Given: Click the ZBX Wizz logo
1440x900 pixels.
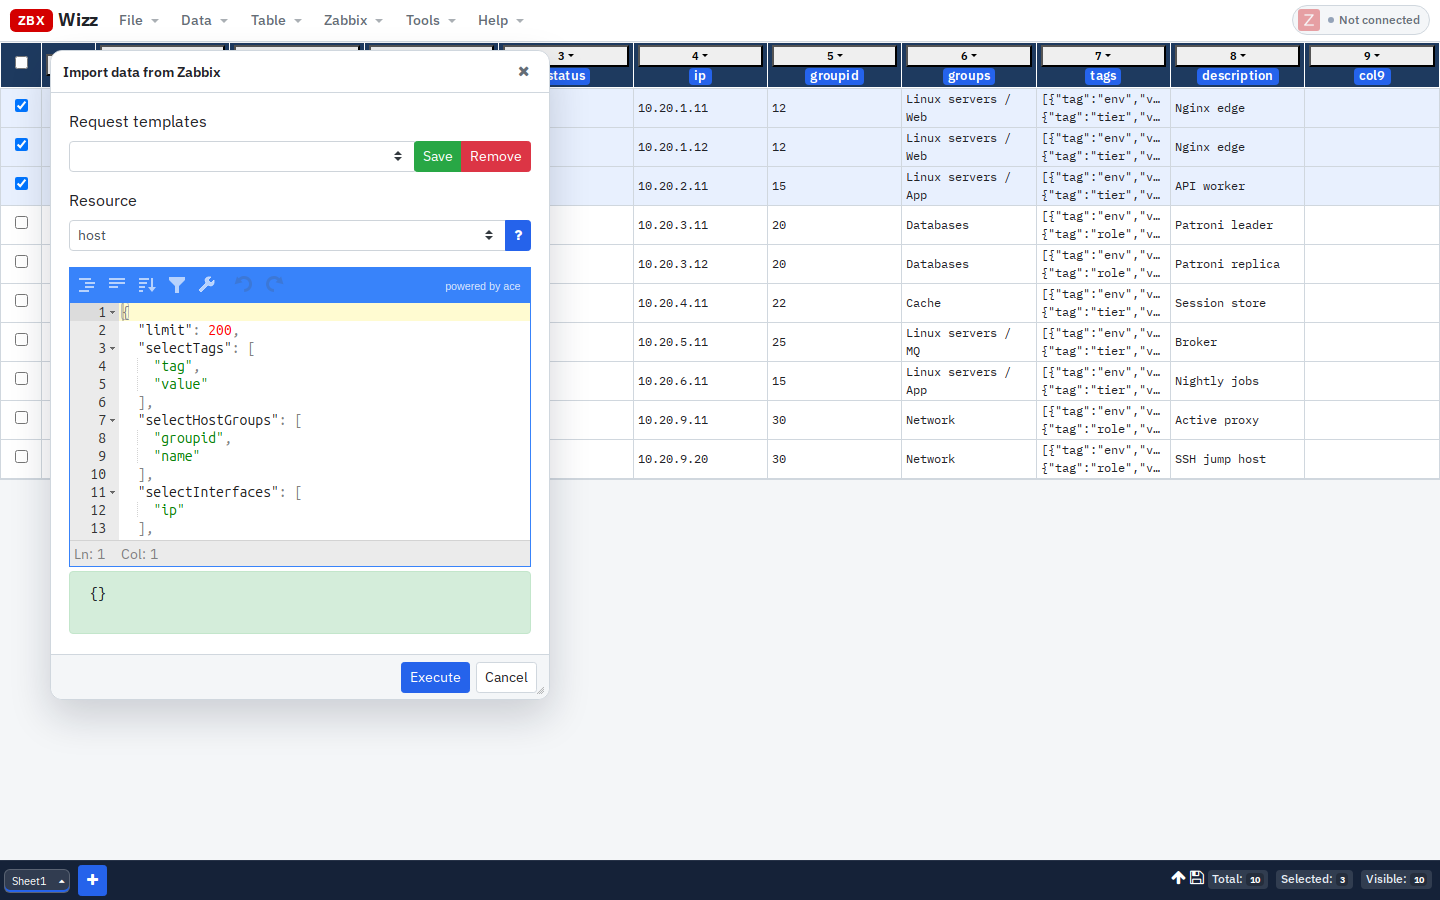Looking at the screenshot, I should pos(54,20).
